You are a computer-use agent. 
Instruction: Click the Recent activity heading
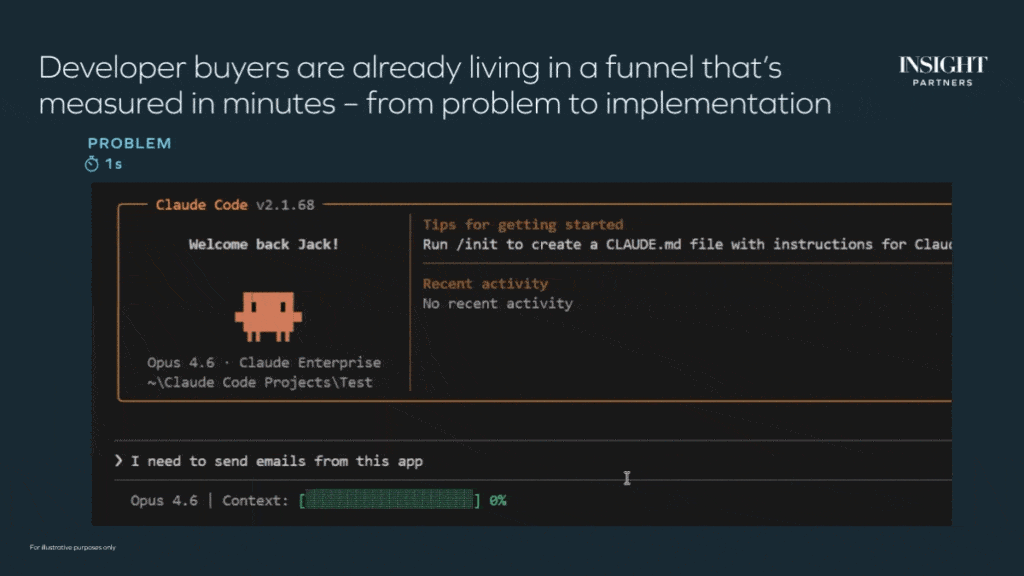coord(485,284)
